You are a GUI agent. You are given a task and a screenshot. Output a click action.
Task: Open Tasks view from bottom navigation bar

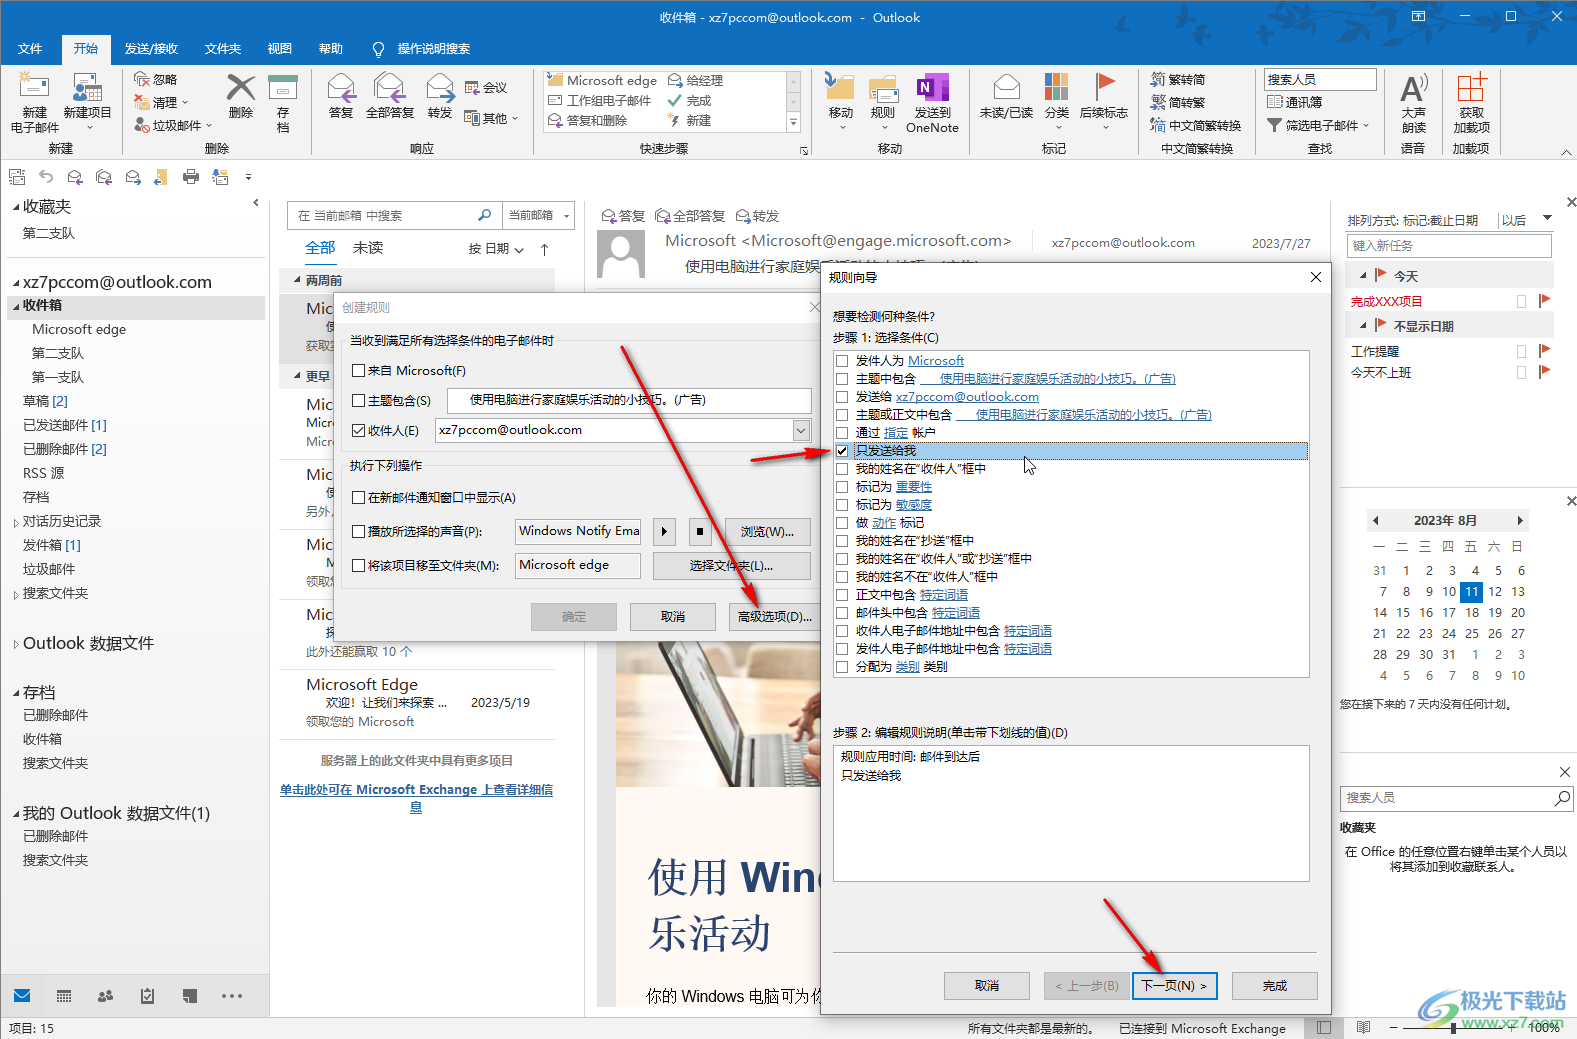[x=147, y=996]
